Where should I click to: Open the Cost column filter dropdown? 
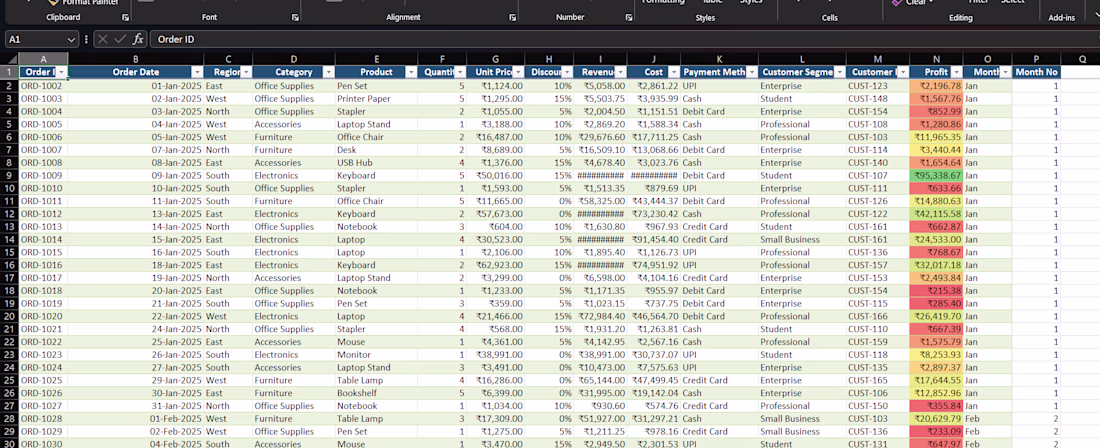pyautogui.click(x=673, y=72)
